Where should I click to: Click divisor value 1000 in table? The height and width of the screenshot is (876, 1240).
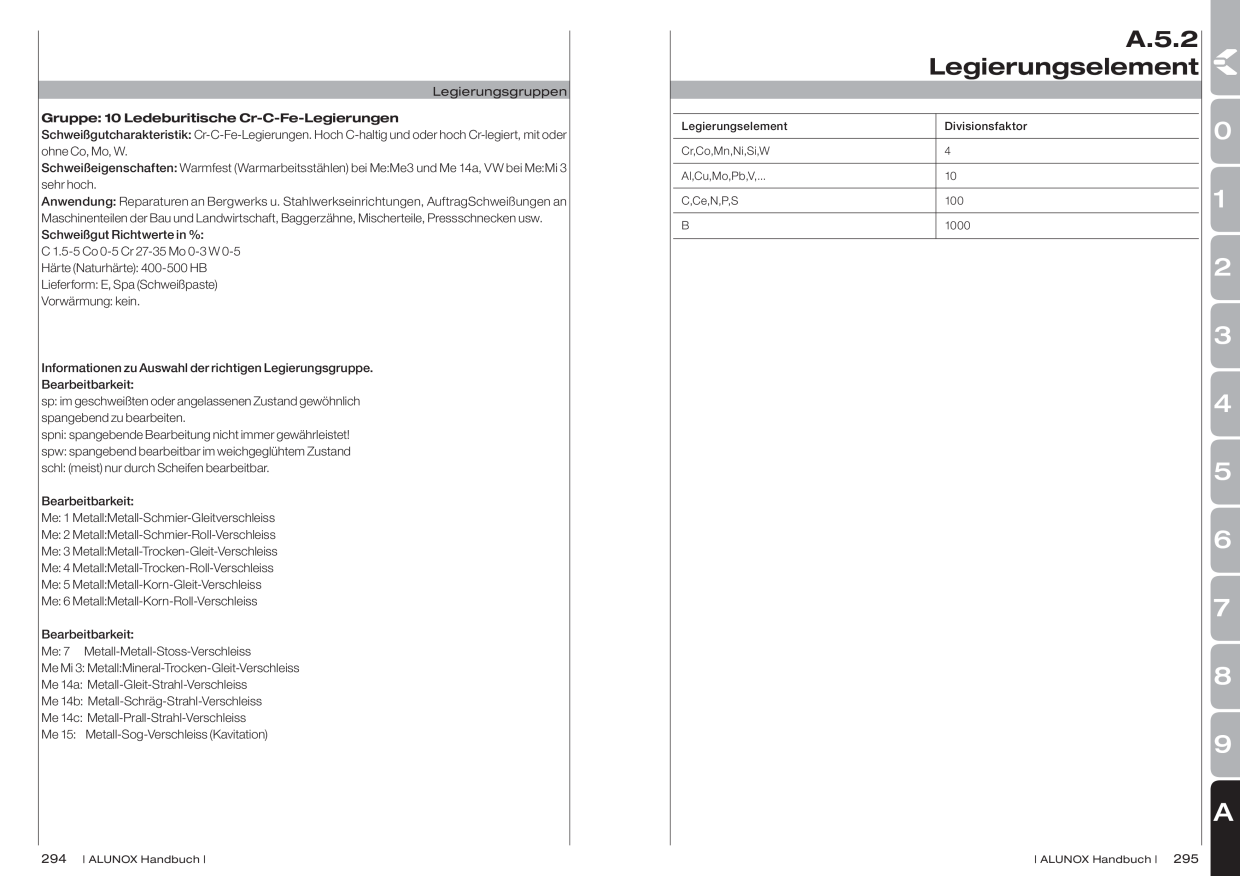pyautogui.click(x=958, y=226)
